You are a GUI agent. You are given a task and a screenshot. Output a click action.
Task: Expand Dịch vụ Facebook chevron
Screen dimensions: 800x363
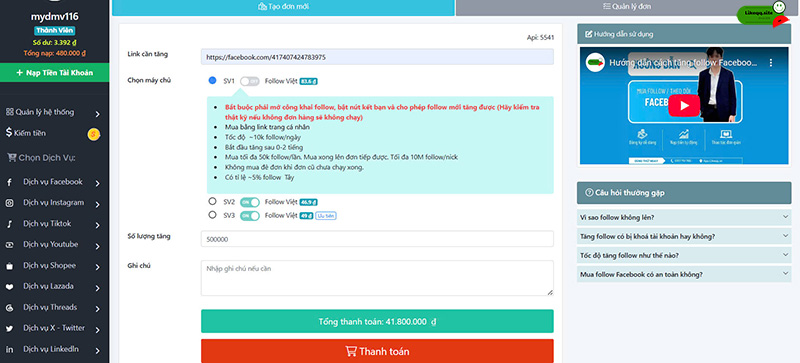[x=97, y=183]
